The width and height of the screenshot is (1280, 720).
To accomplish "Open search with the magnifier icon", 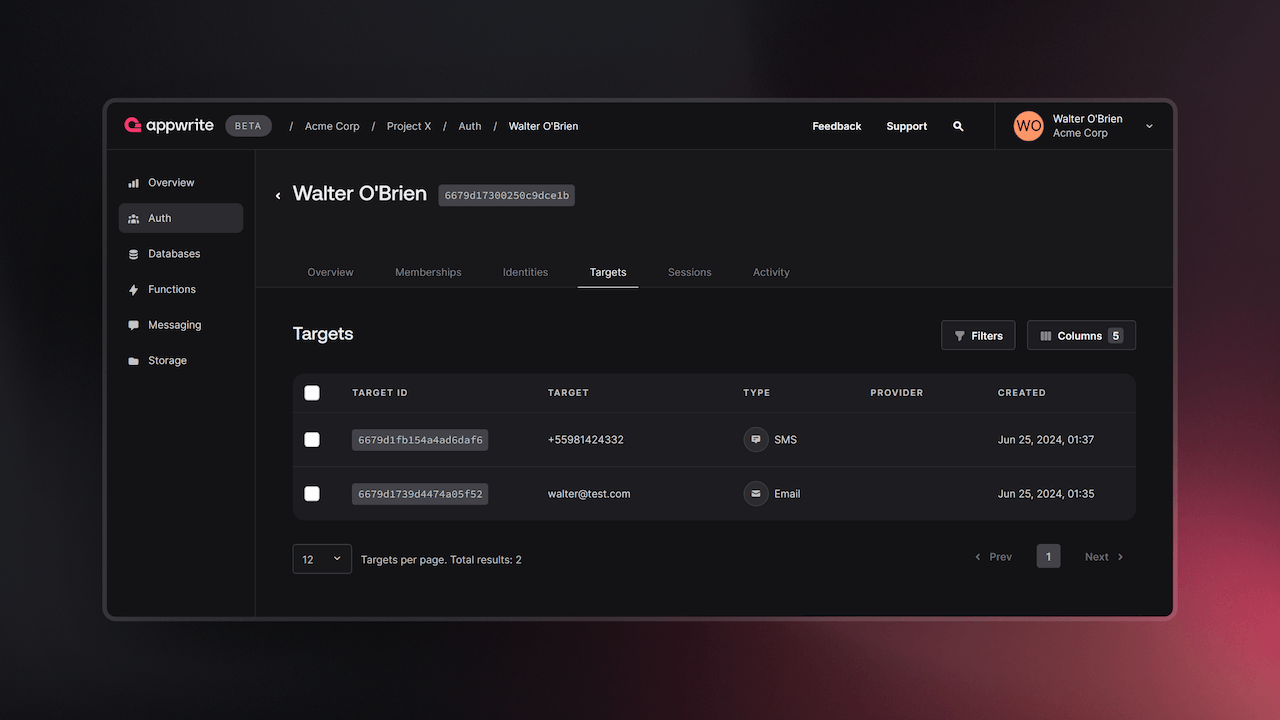I will (x=958, y=126).
